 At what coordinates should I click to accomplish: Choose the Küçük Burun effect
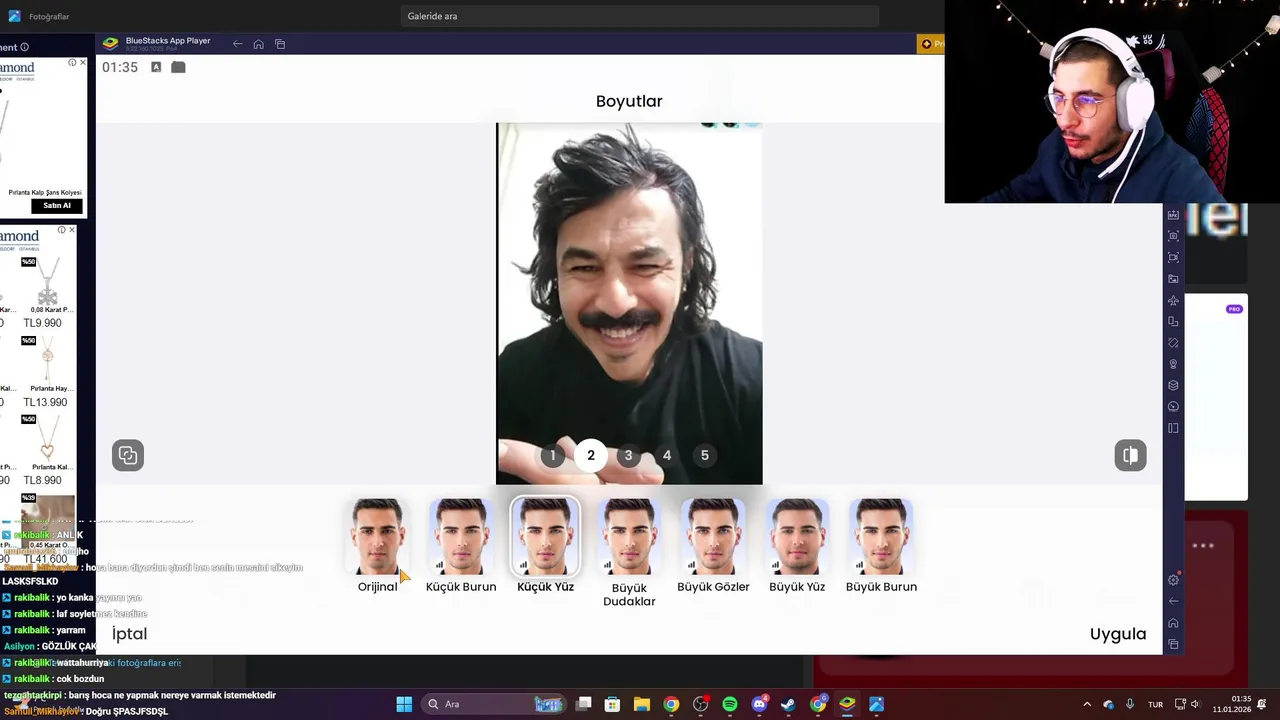click(461, 537)
